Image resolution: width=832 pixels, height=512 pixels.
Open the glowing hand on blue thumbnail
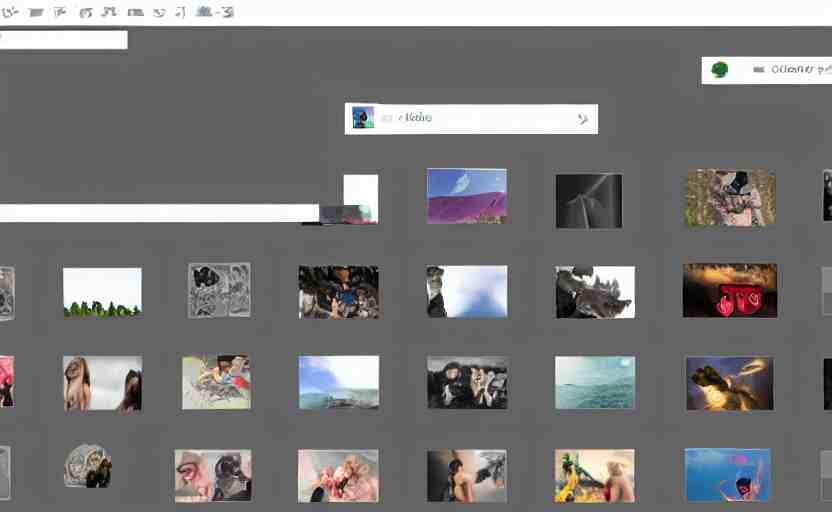point(729,383)
